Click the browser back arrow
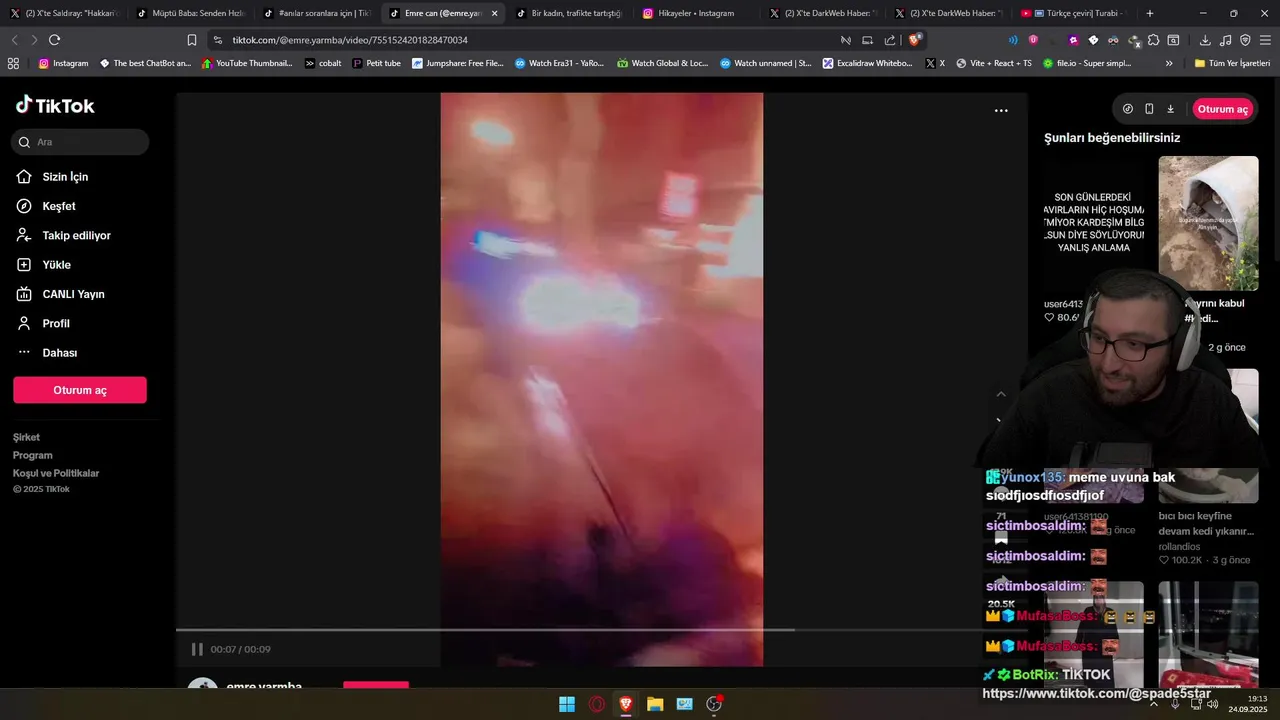 click(x=14, y=40)
